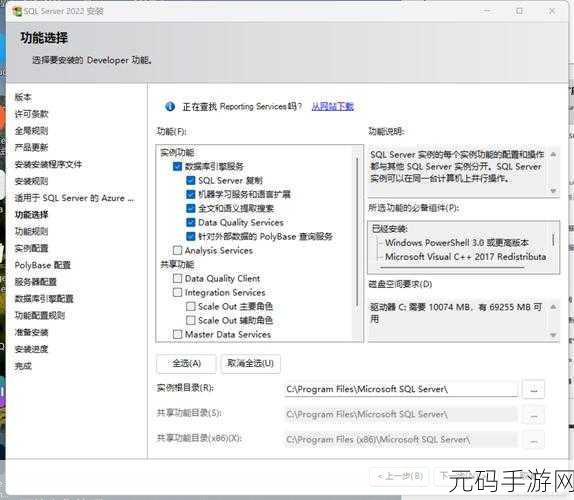Select 全局规则 in the setup steps list
574x500 pixels.
(x=31, y=131)
